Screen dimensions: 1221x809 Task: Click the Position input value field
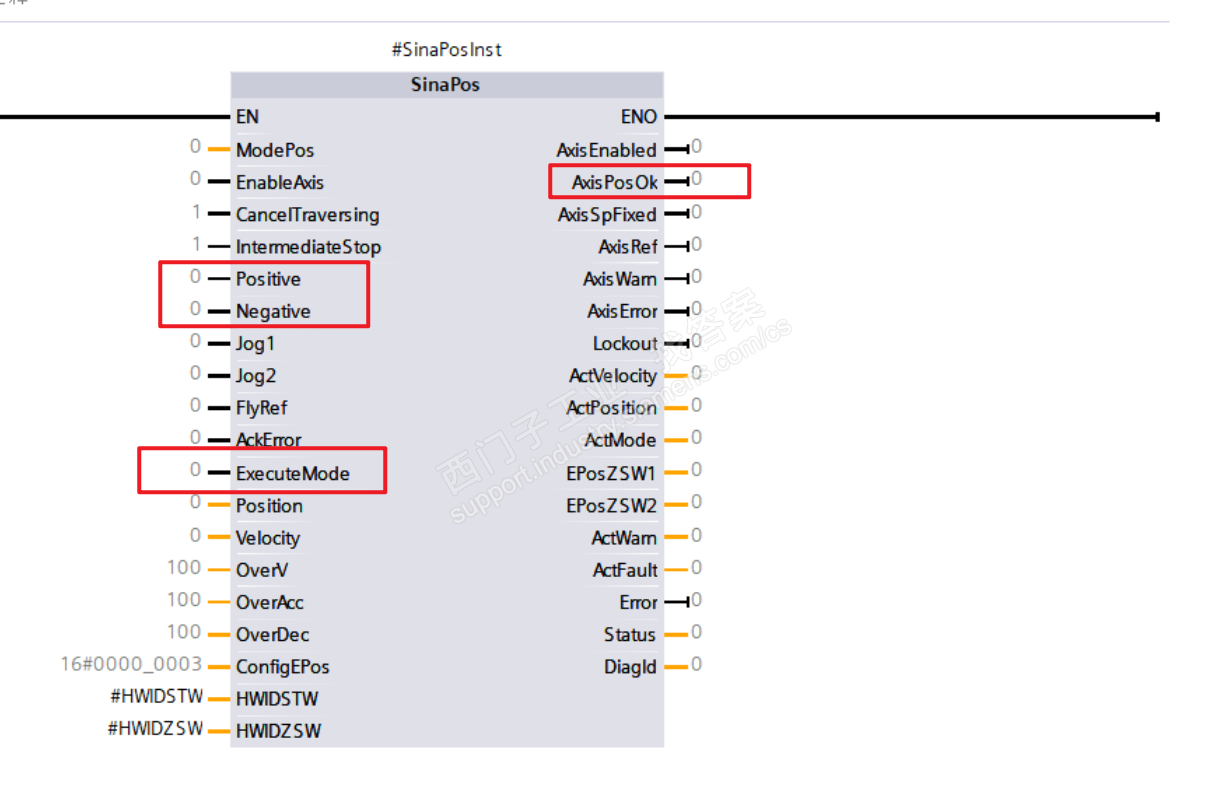pyautogui.click(x=195, y=504)
